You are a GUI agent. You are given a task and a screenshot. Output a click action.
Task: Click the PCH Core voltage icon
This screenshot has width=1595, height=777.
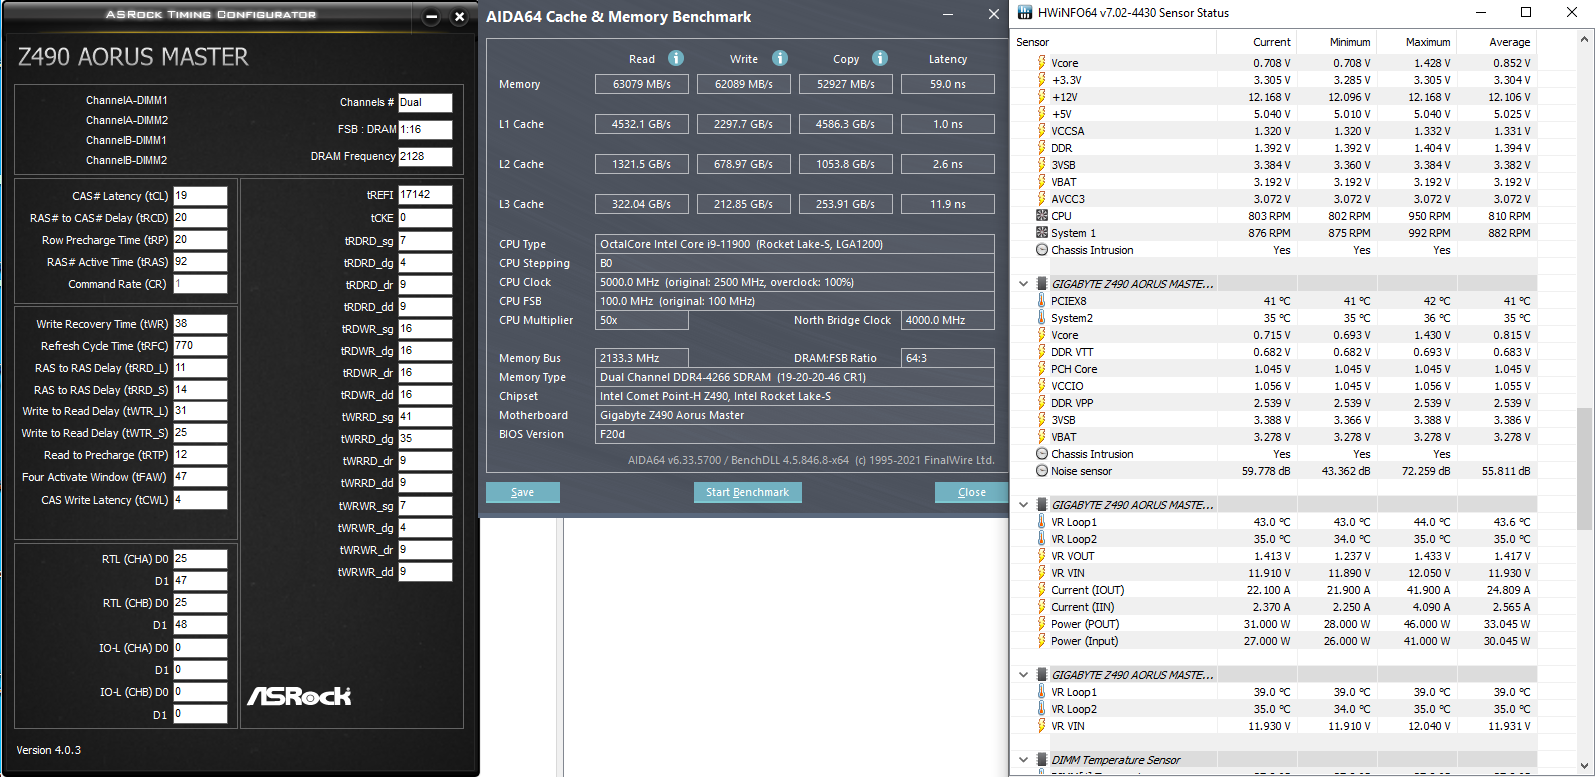point(1042,369)
